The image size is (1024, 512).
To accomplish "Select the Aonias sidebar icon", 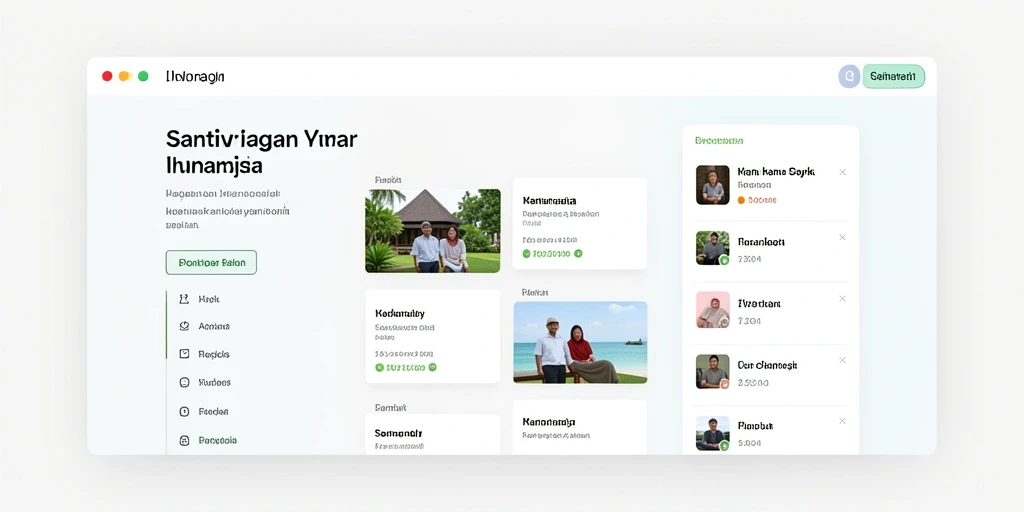I will tap(184, 326).
